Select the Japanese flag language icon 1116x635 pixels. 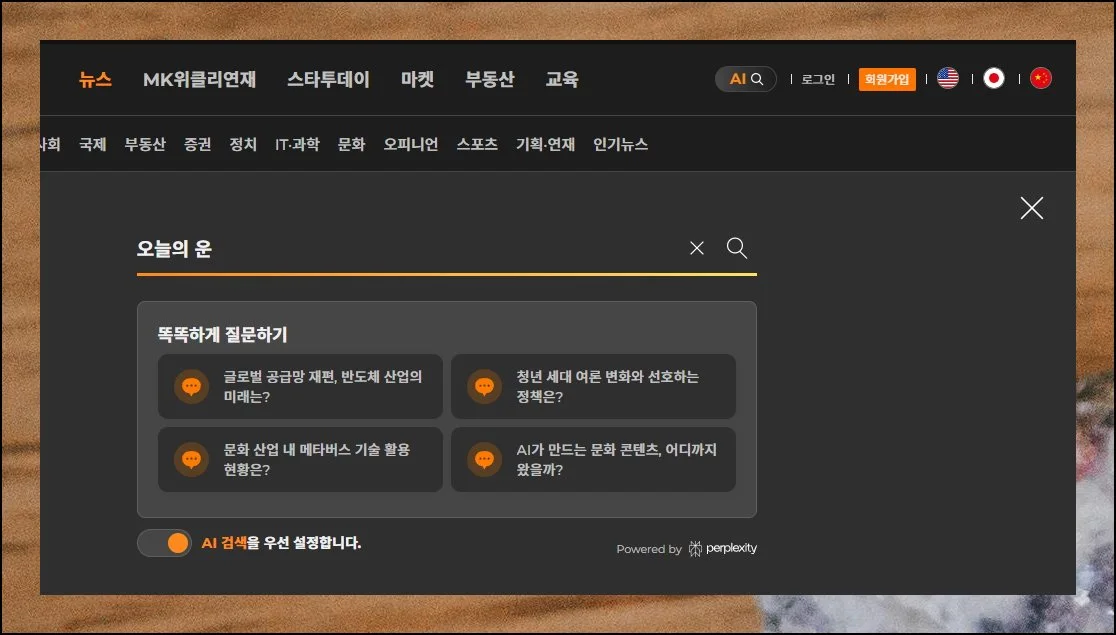[x=994, y=79]
